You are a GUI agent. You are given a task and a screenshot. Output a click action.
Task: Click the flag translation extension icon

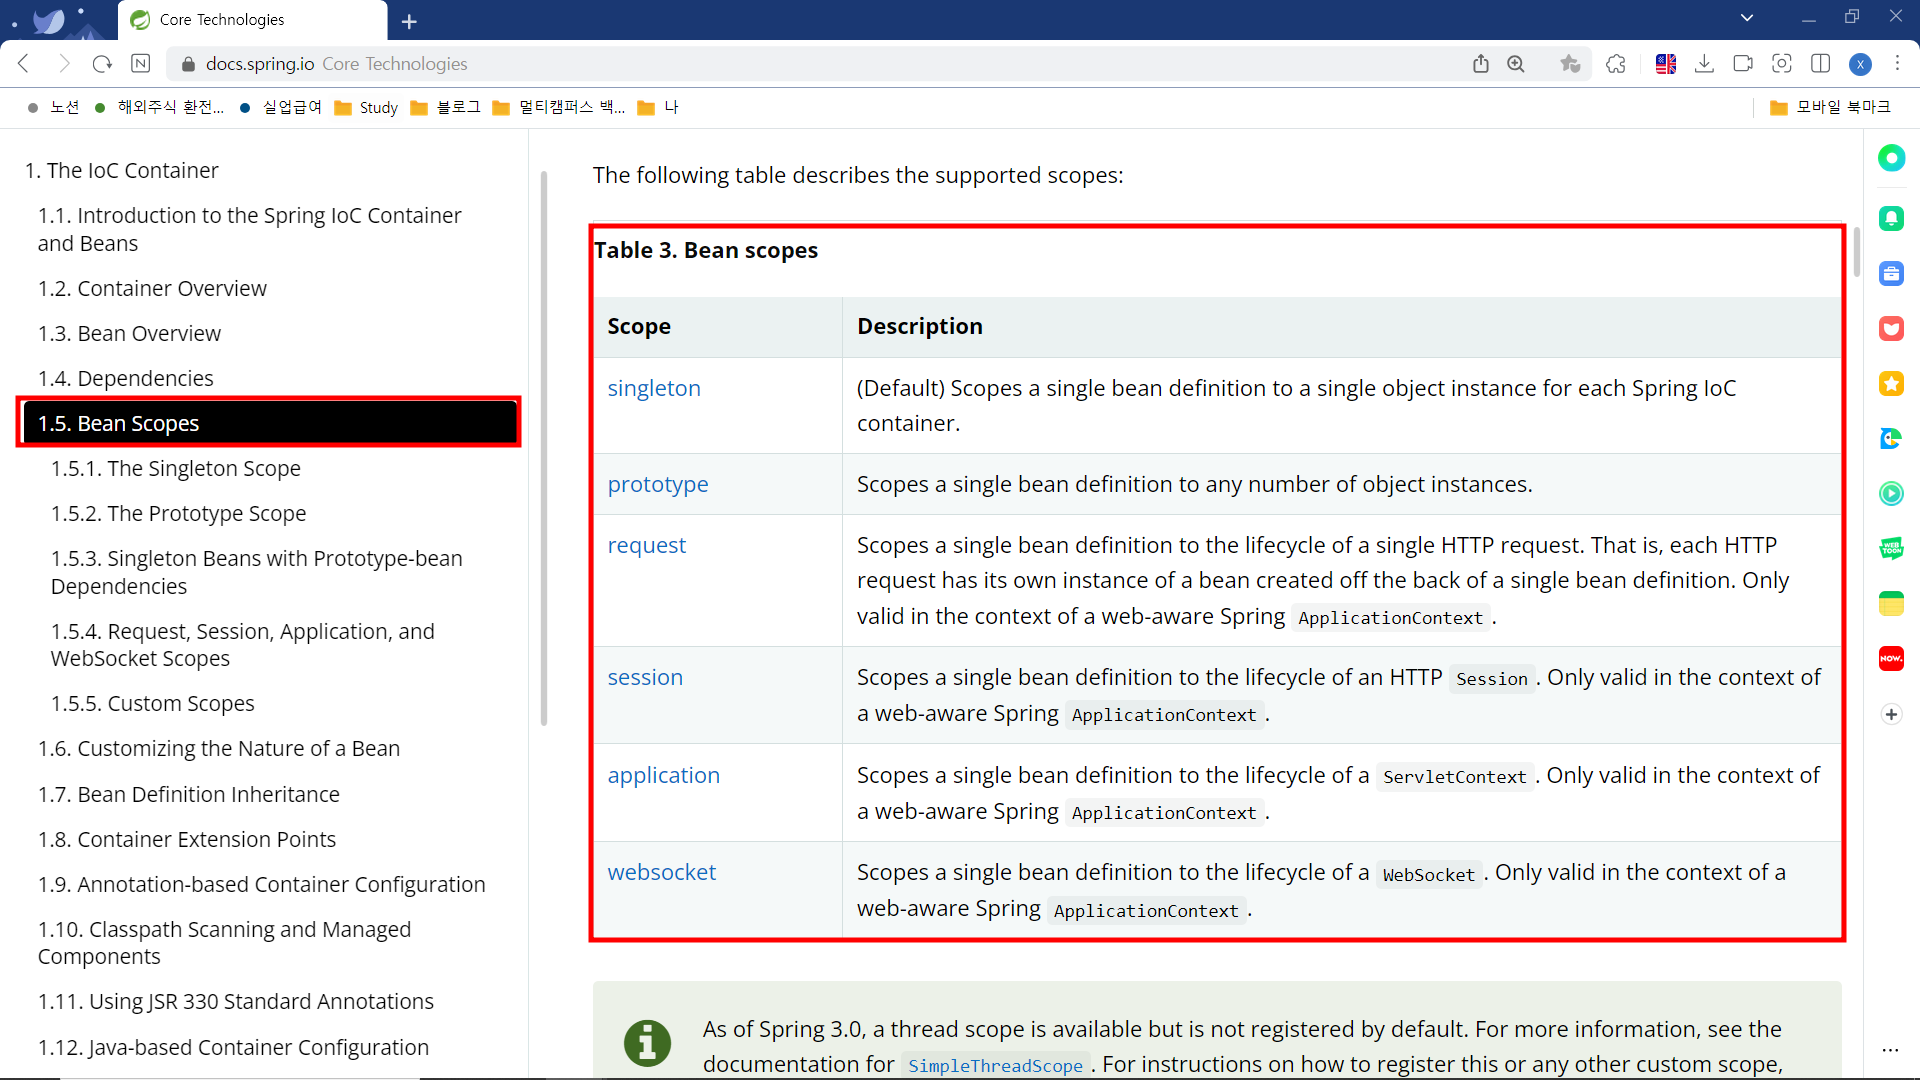(1666, 64)
